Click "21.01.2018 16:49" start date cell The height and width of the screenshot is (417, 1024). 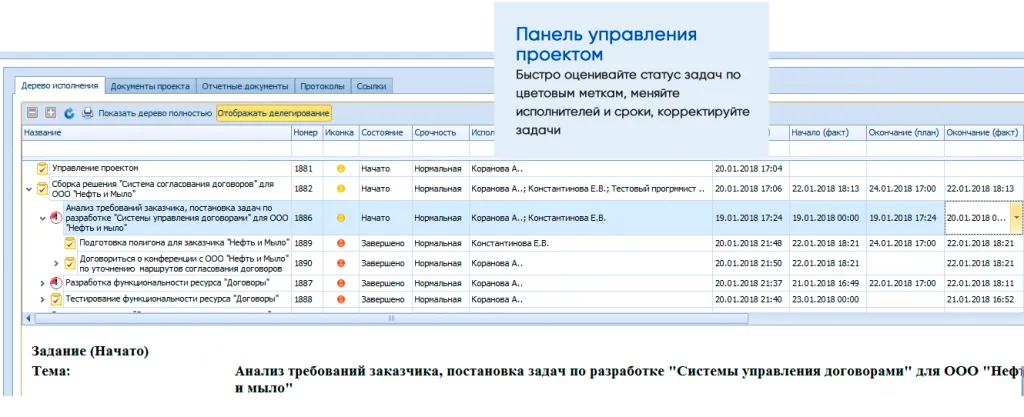826,283
